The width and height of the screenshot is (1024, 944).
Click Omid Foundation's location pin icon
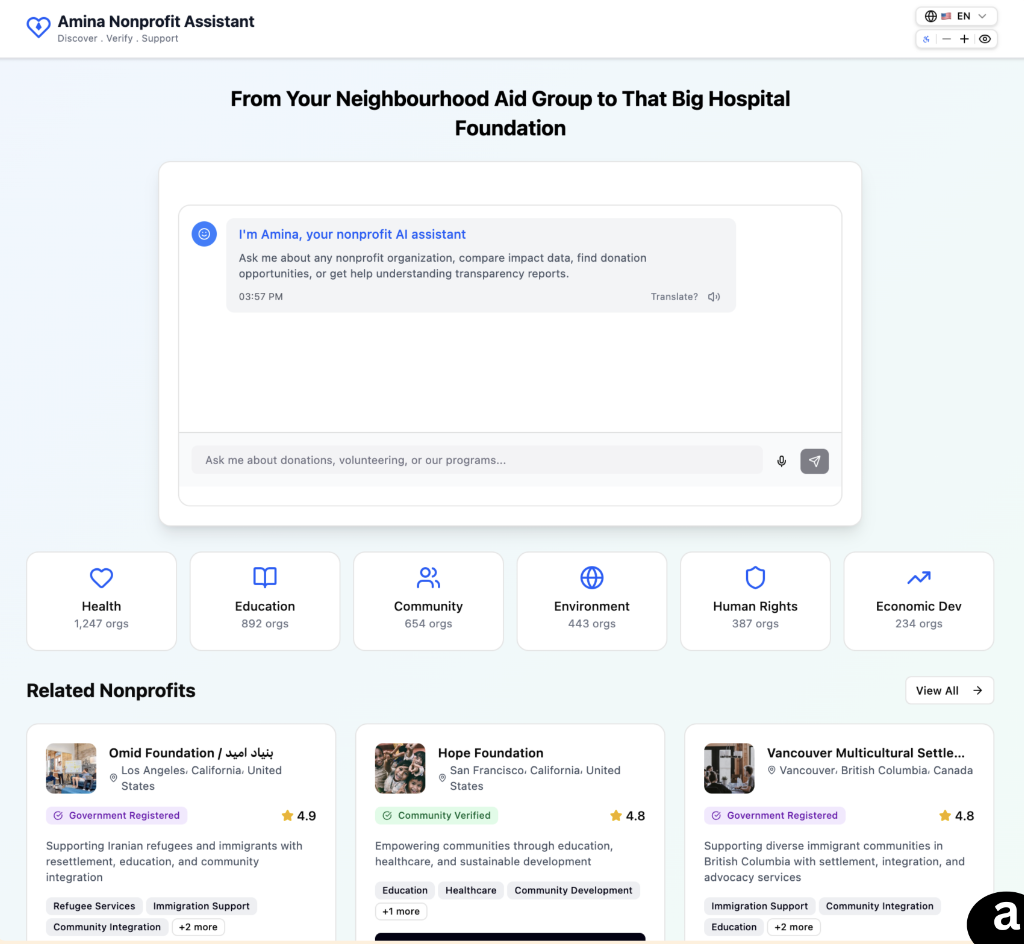pos(114,778)
